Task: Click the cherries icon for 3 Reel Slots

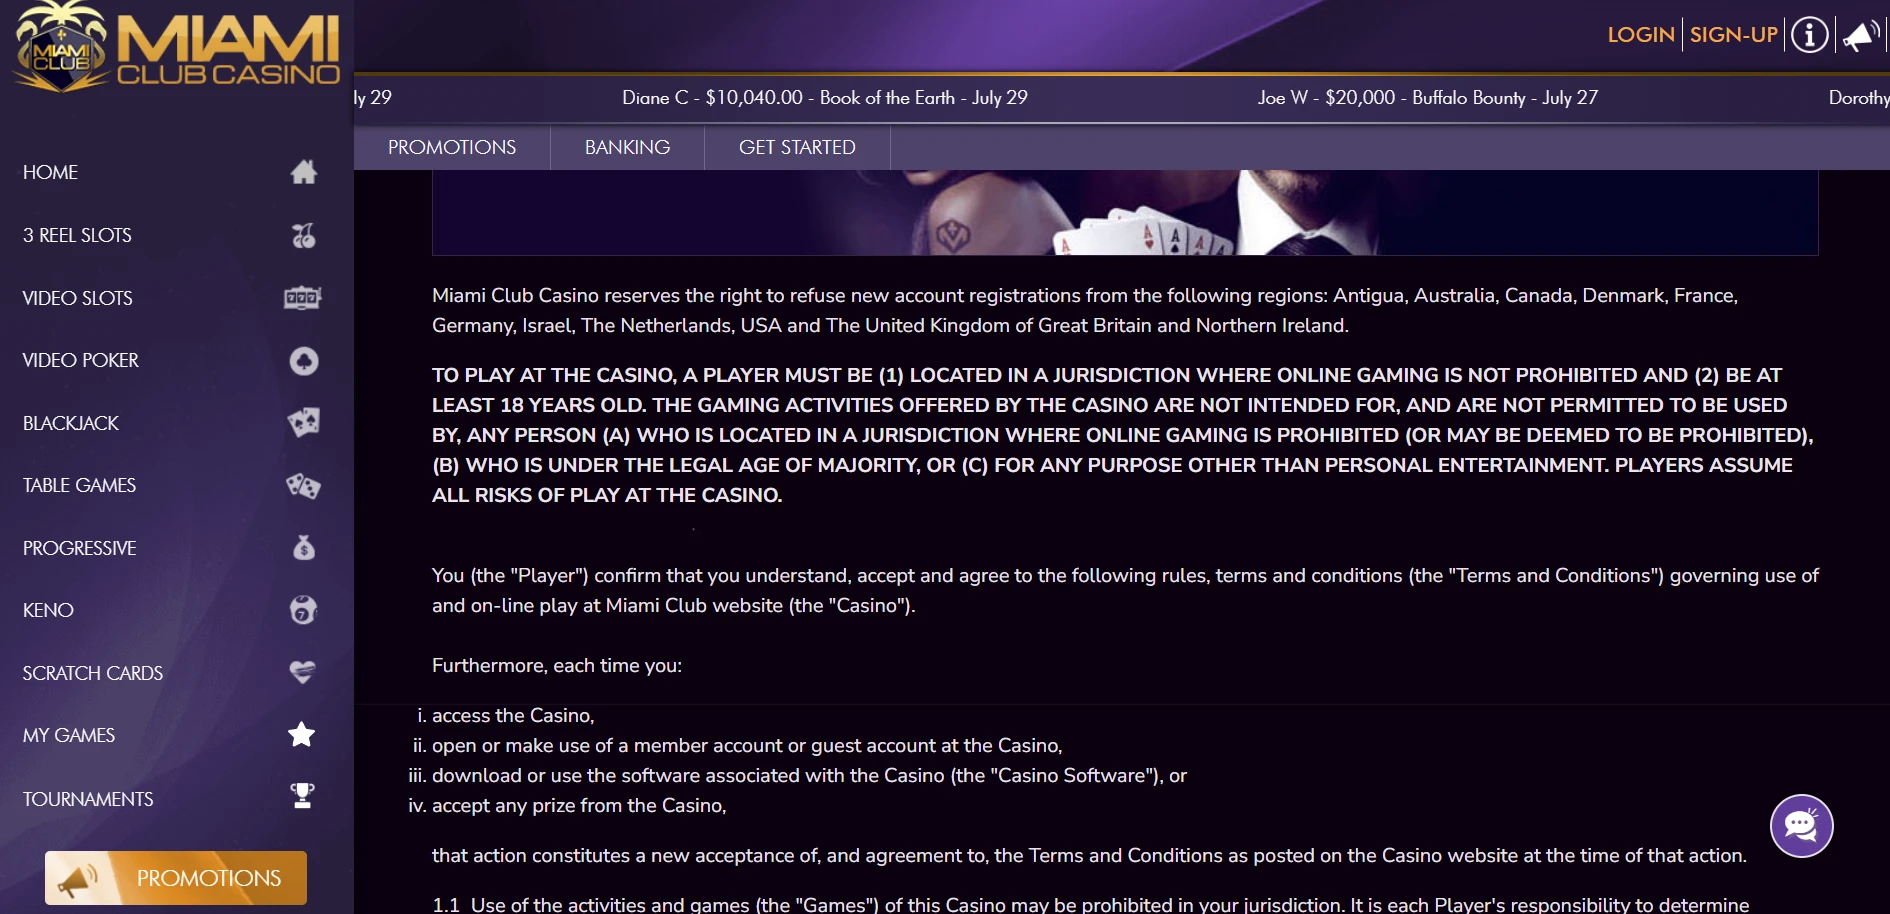Action: click(304, 235)
